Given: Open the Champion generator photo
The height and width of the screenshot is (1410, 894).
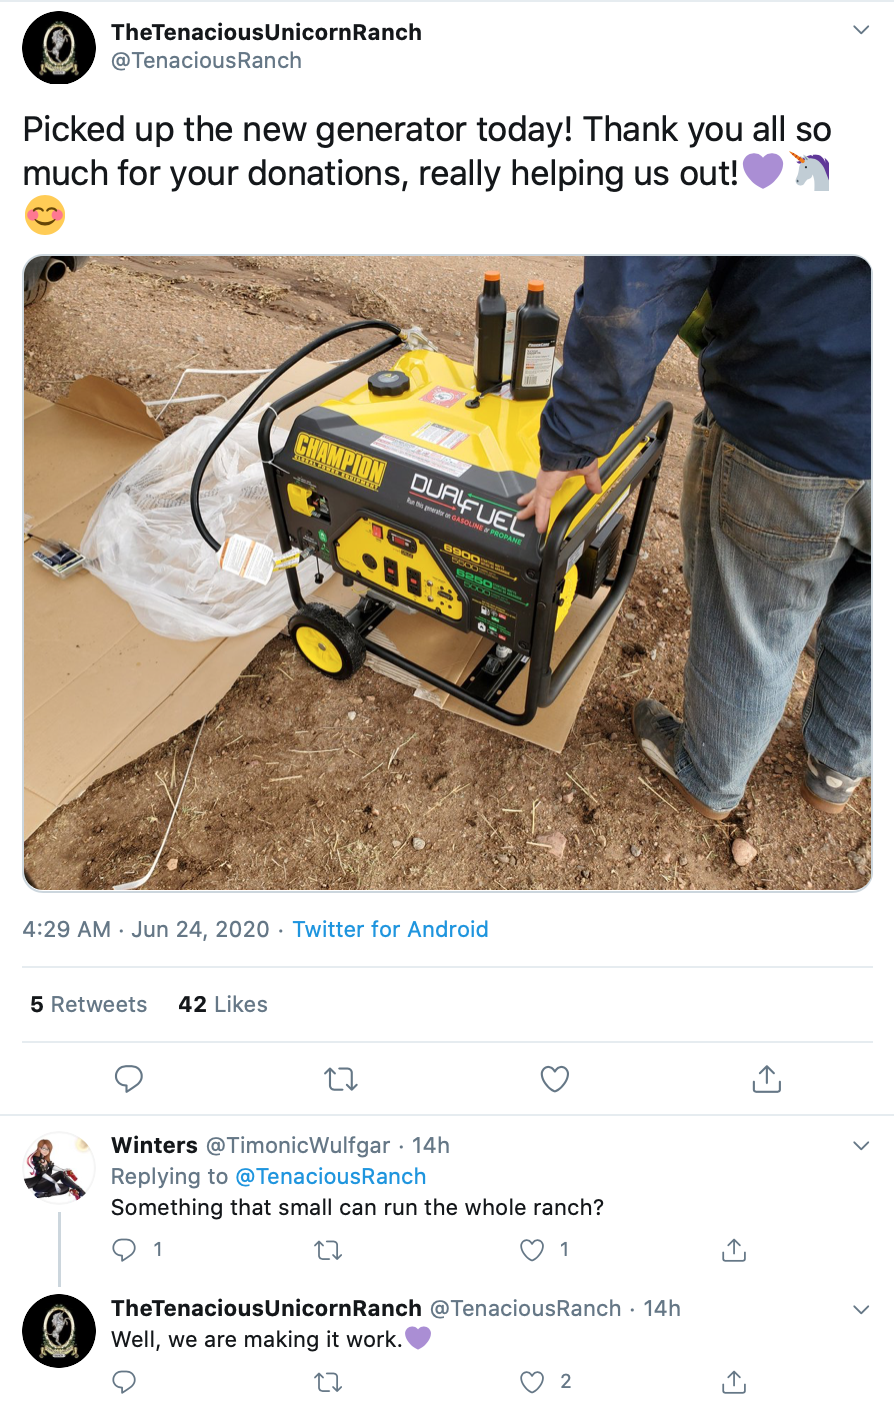Looking at the screenshot, I should [447, 573].
